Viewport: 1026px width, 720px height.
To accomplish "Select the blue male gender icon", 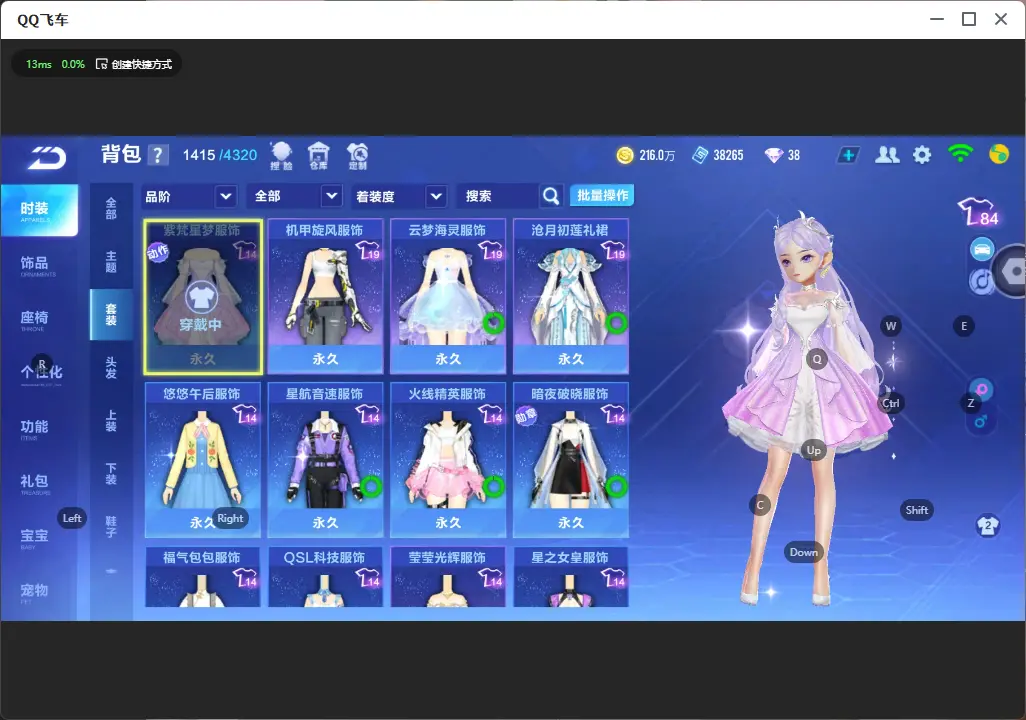I will (x=980, y=421).
